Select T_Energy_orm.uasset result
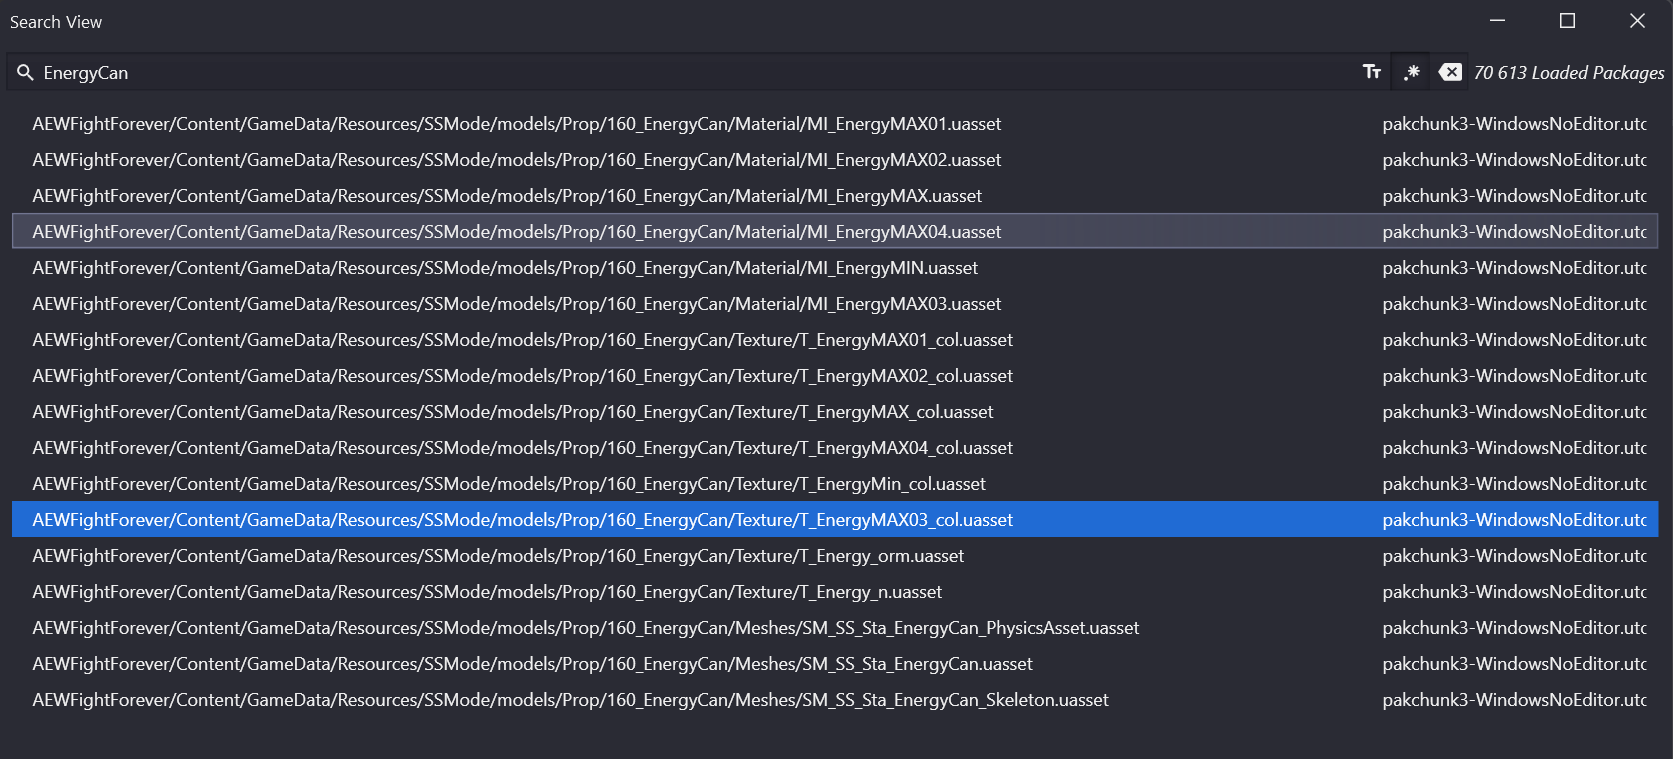1673x759 pixels. [835, 556]
